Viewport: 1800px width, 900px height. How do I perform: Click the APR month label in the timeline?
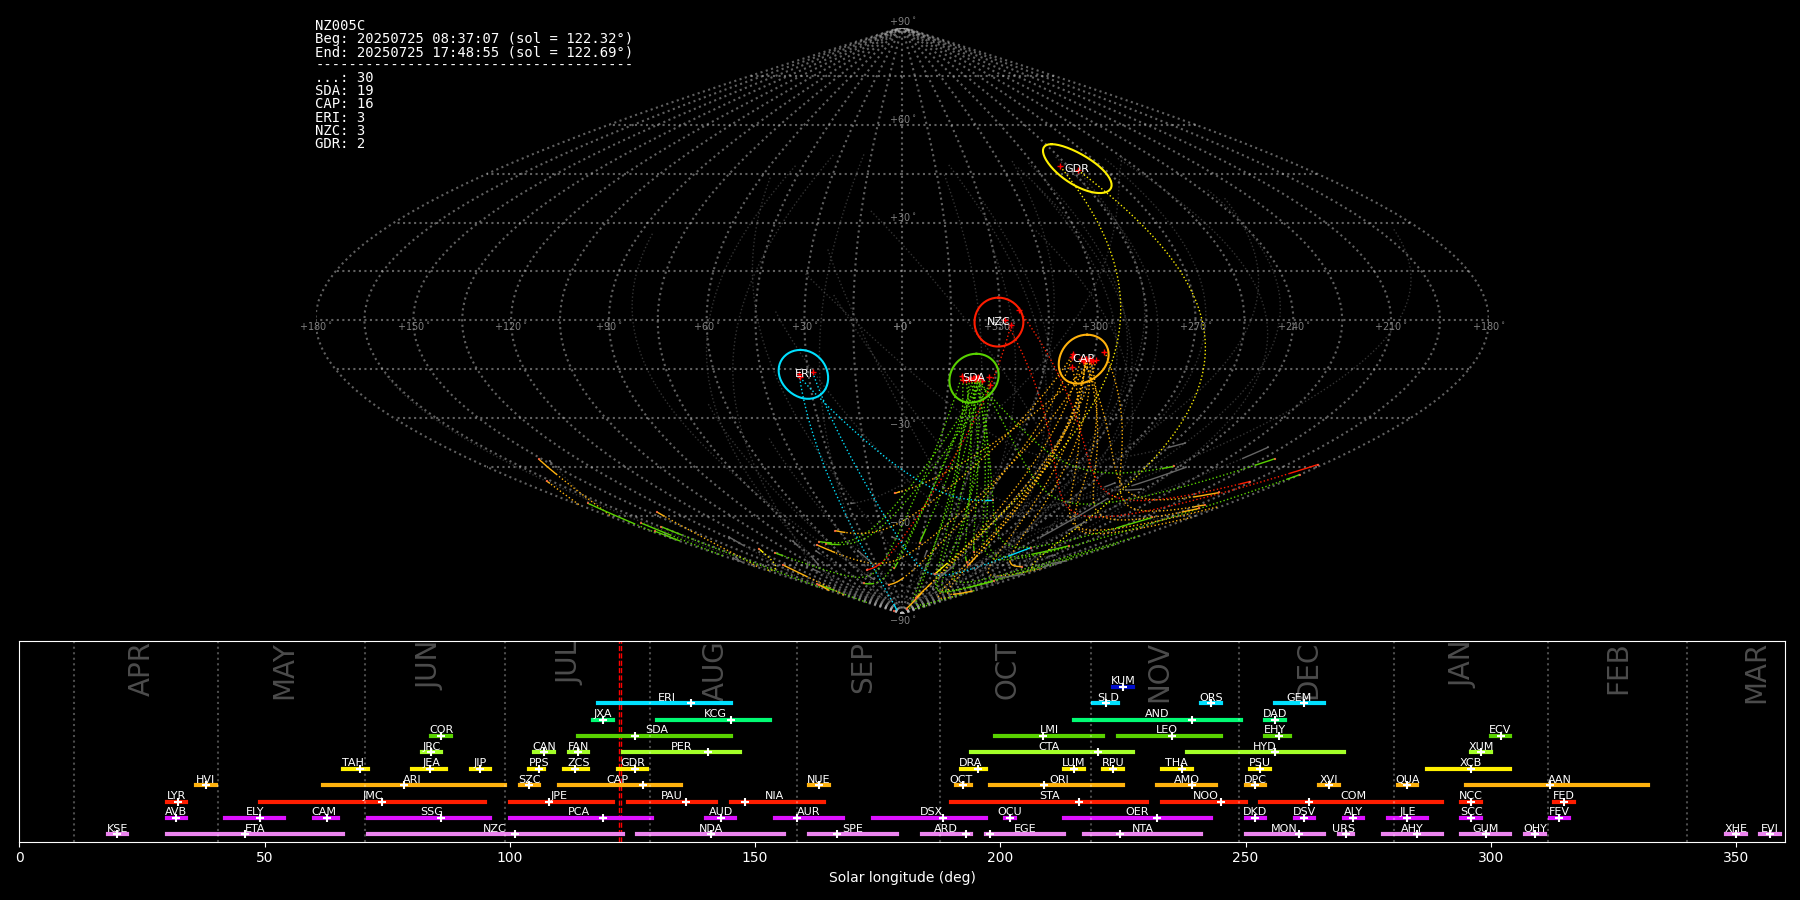140,670
